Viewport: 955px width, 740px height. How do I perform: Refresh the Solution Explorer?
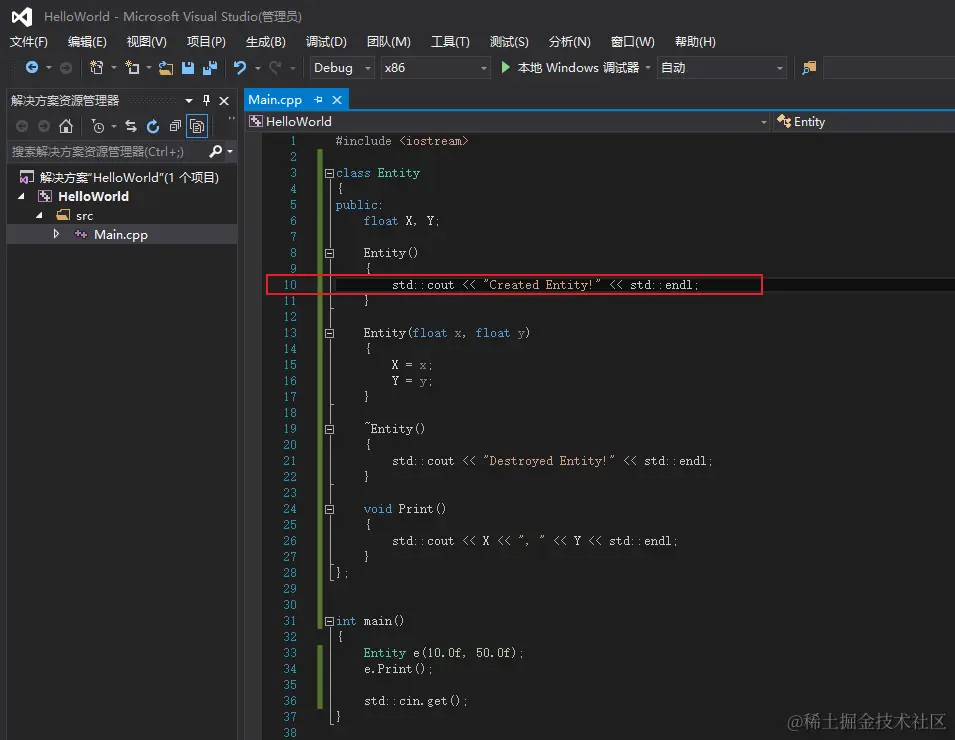153,126
